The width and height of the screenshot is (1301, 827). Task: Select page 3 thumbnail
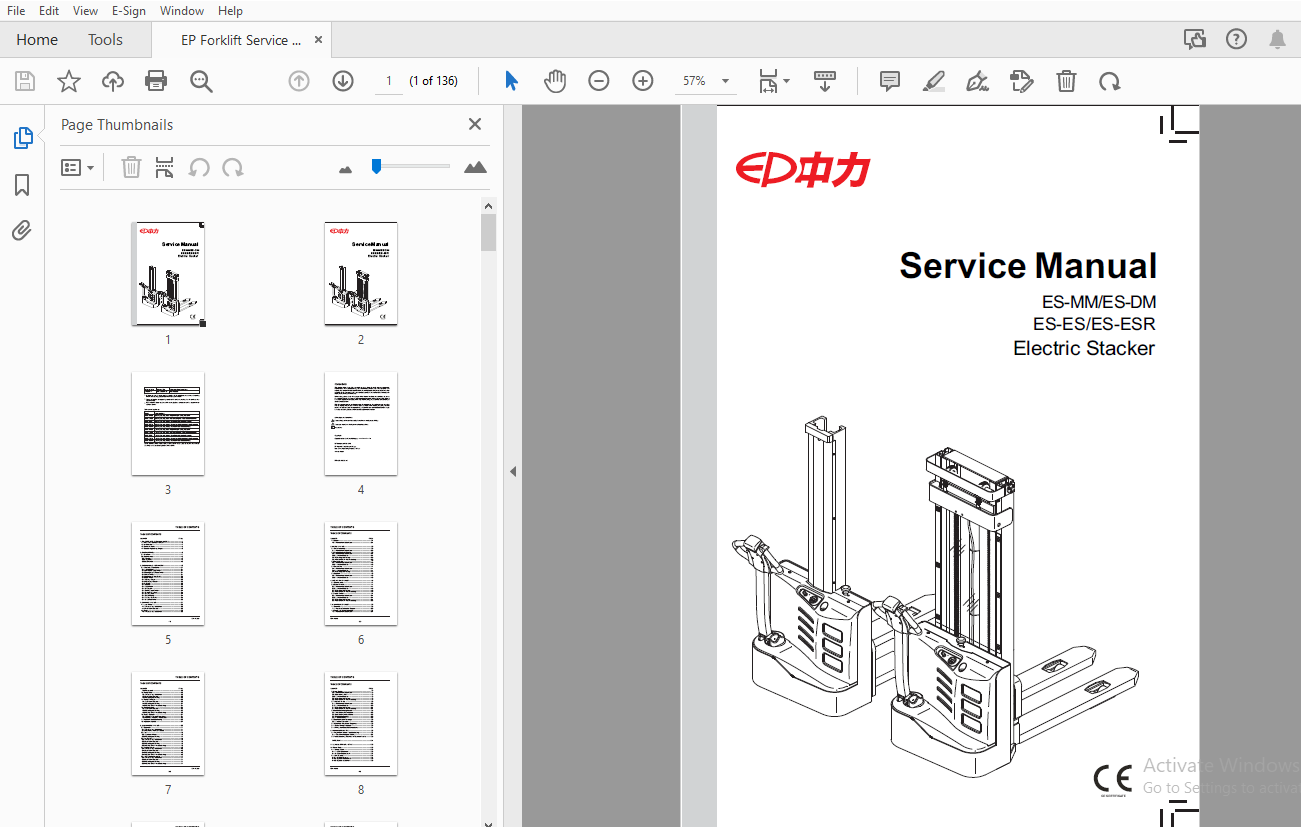pyautogui.click(x=168, y=424)
